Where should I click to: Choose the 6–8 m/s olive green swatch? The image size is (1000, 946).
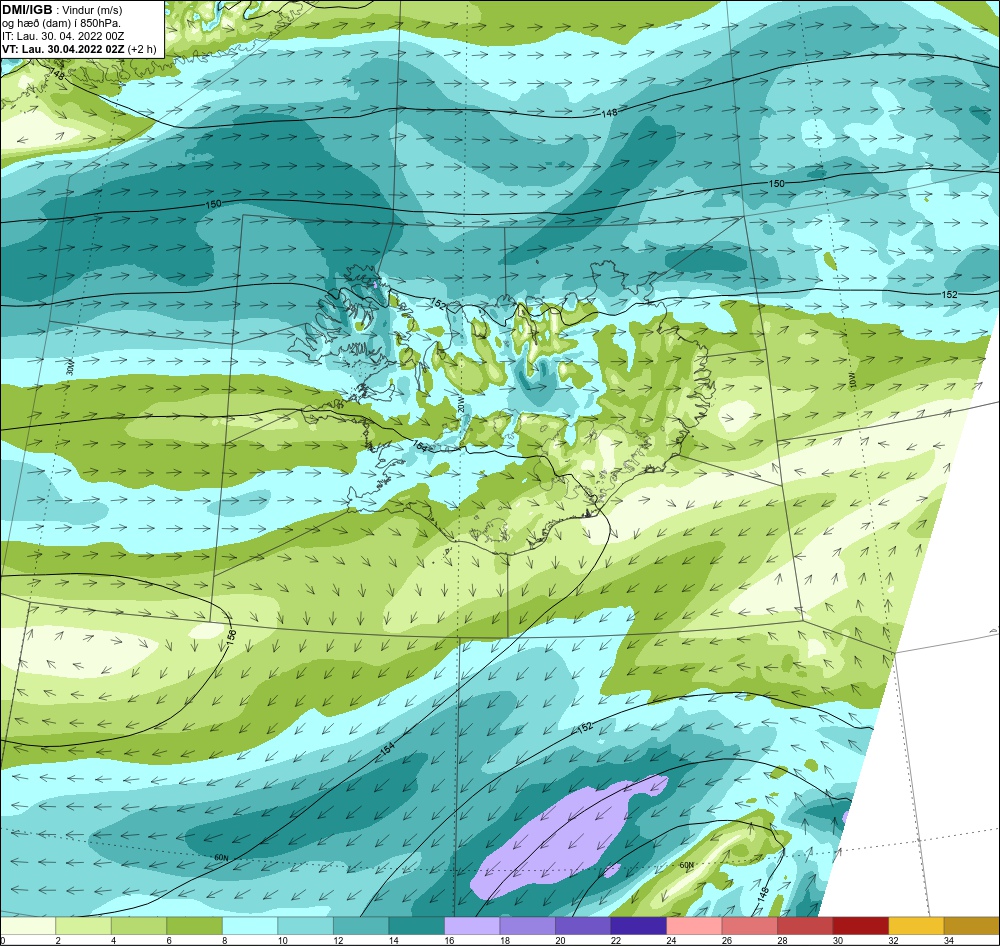195,926
